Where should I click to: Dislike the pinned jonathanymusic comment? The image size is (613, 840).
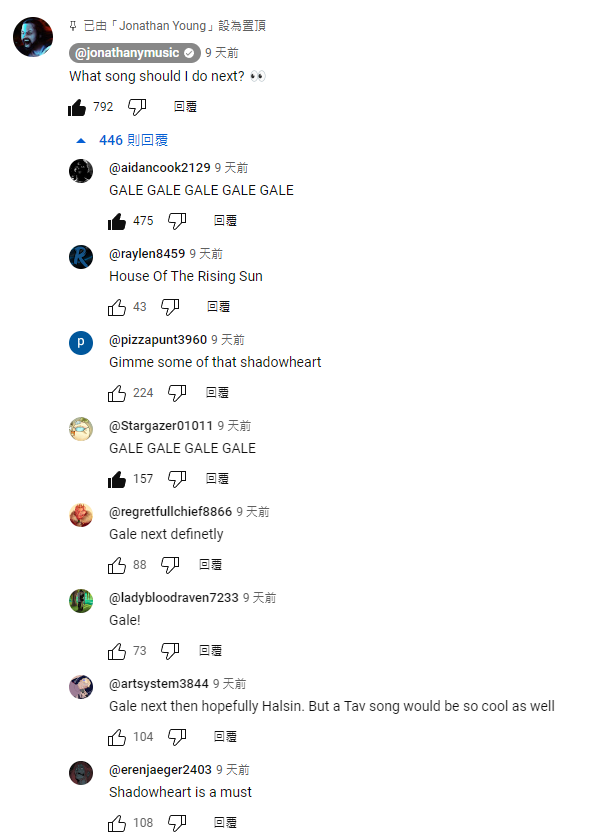pyautogui.click(x=137, y=107)
